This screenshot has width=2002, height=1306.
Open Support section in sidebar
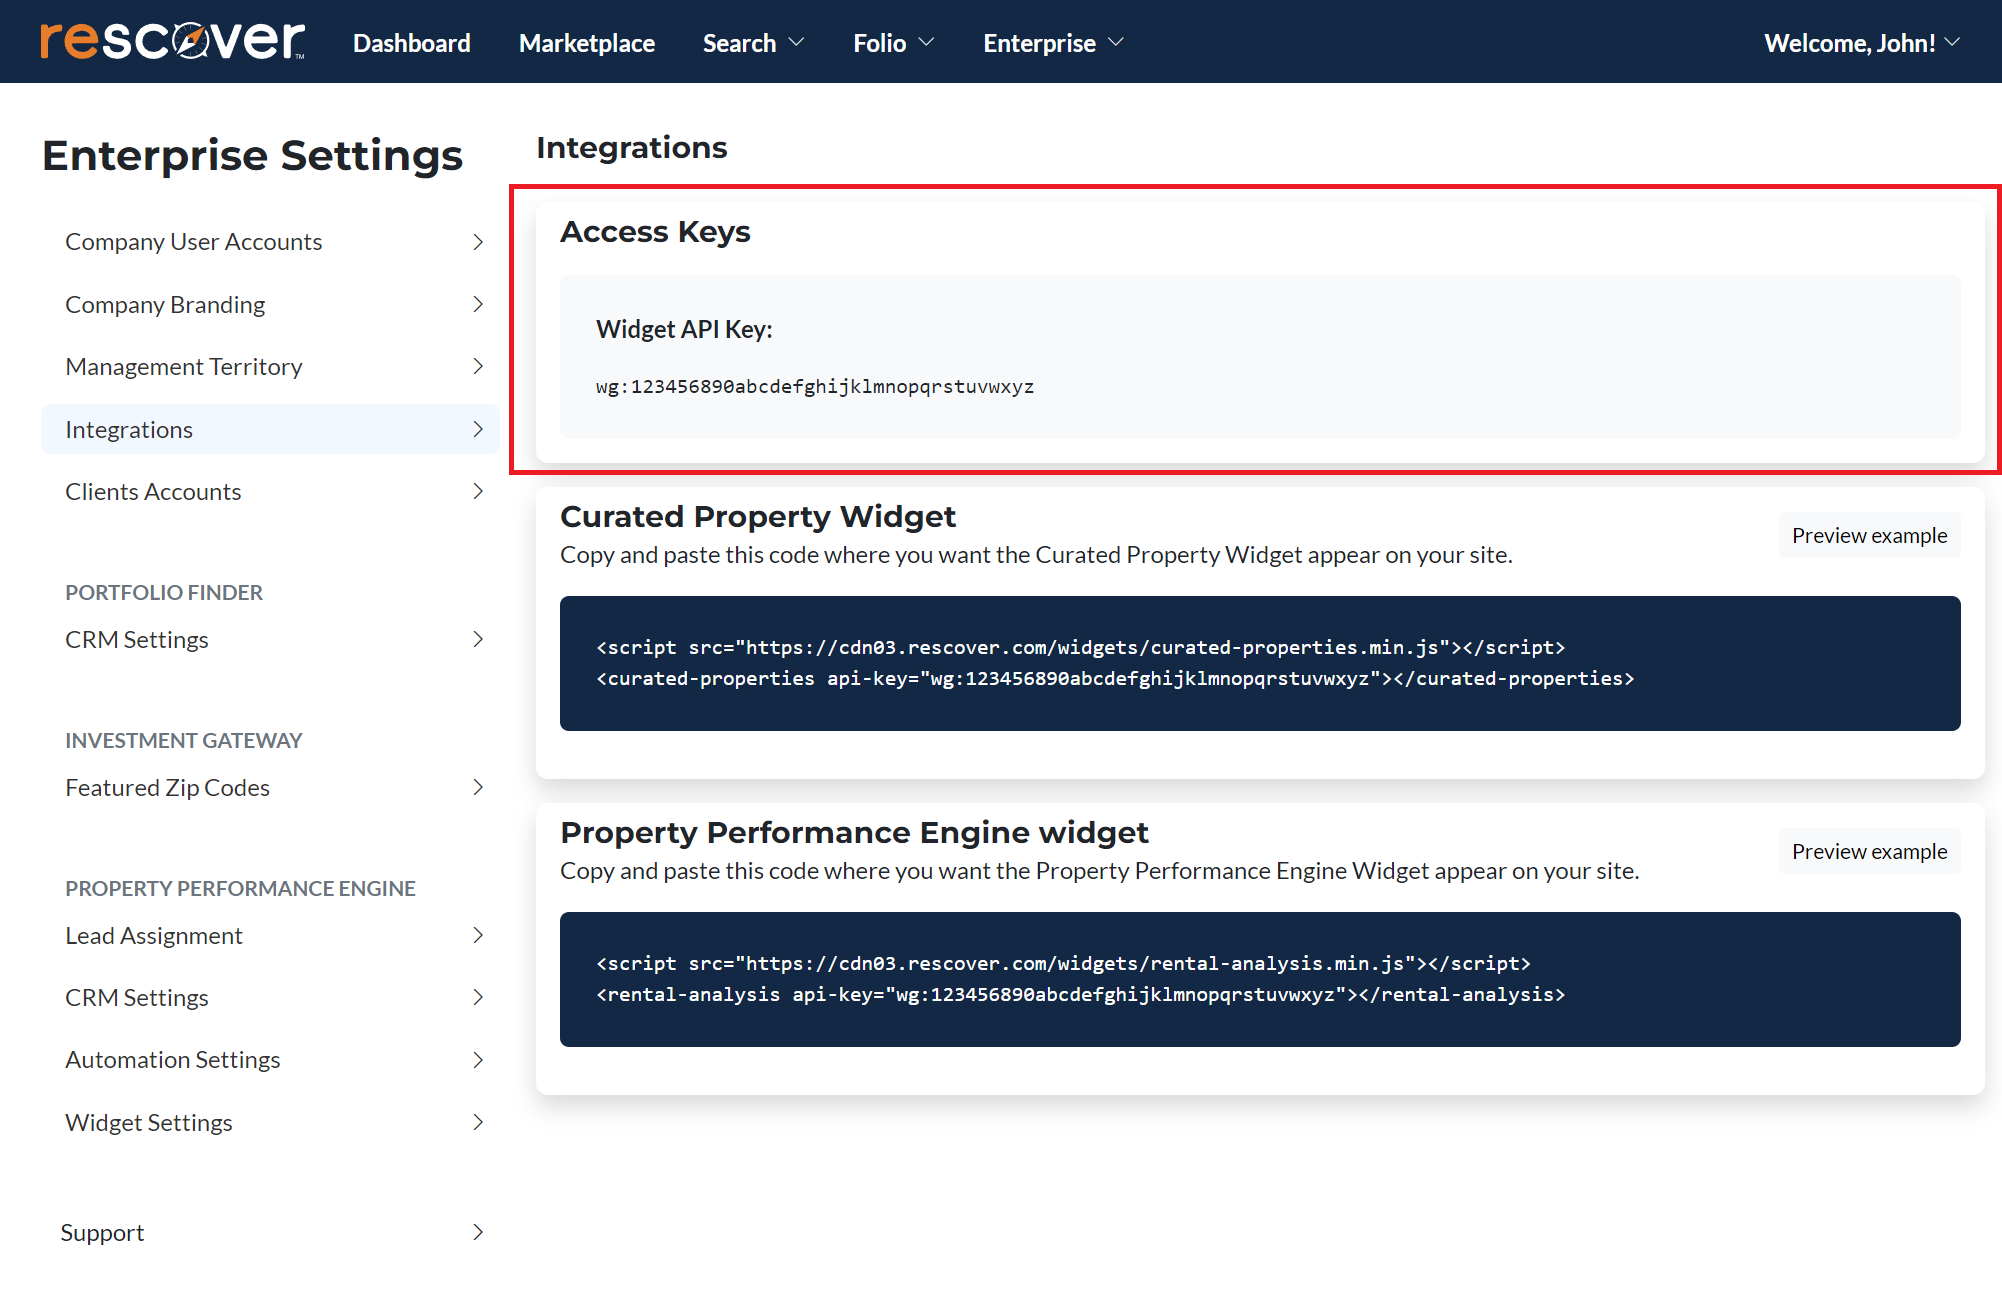102,1232
